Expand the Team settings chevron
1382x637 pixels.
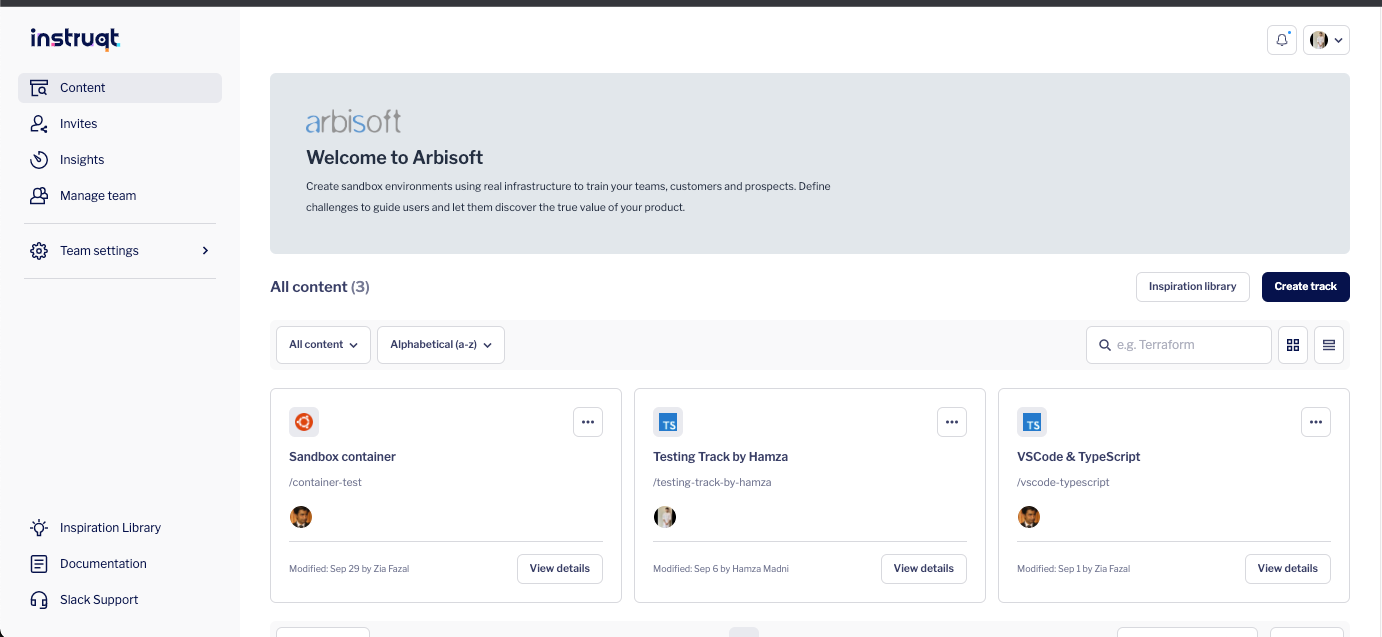pyautogui.click(x=205, y=250)
